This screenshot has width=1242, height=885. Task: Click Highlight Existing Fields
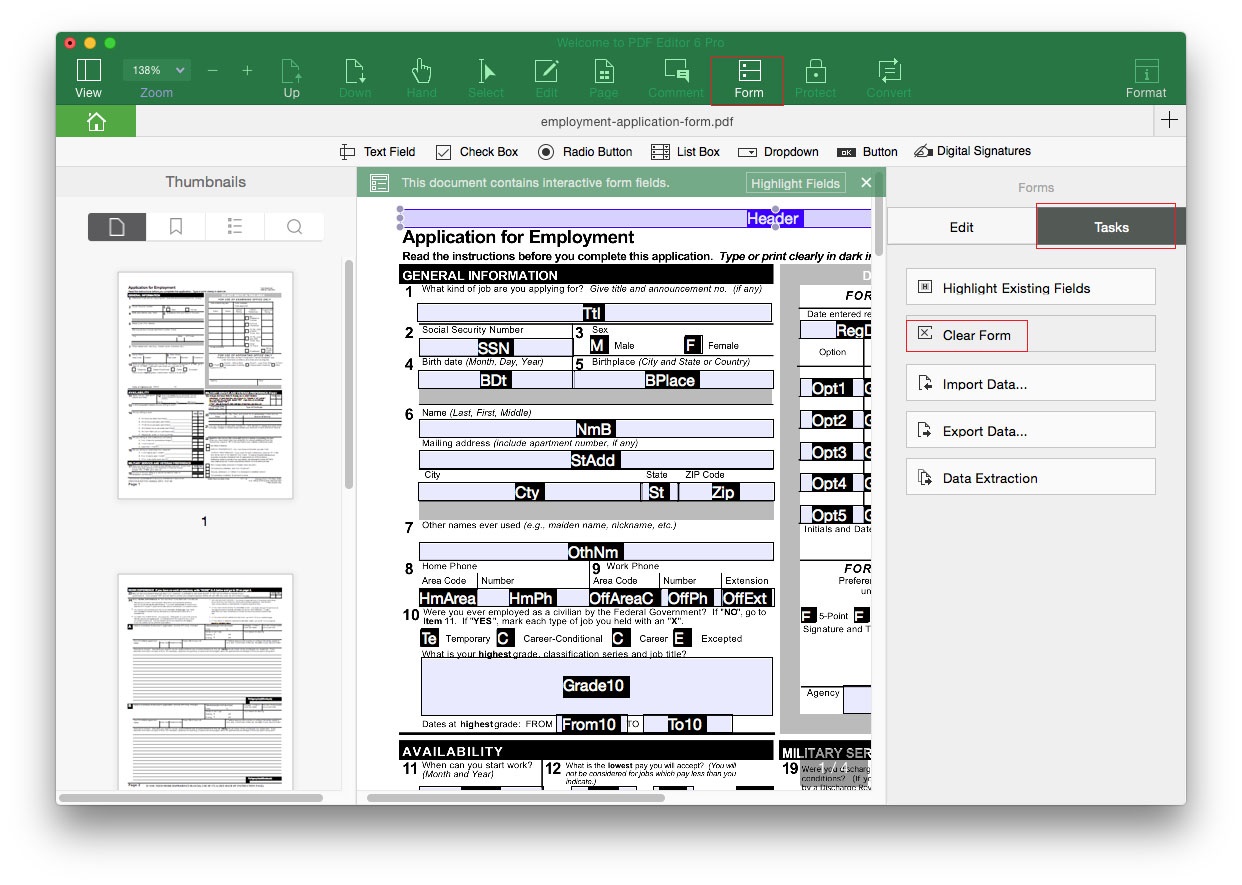(x=1031, y=287)
